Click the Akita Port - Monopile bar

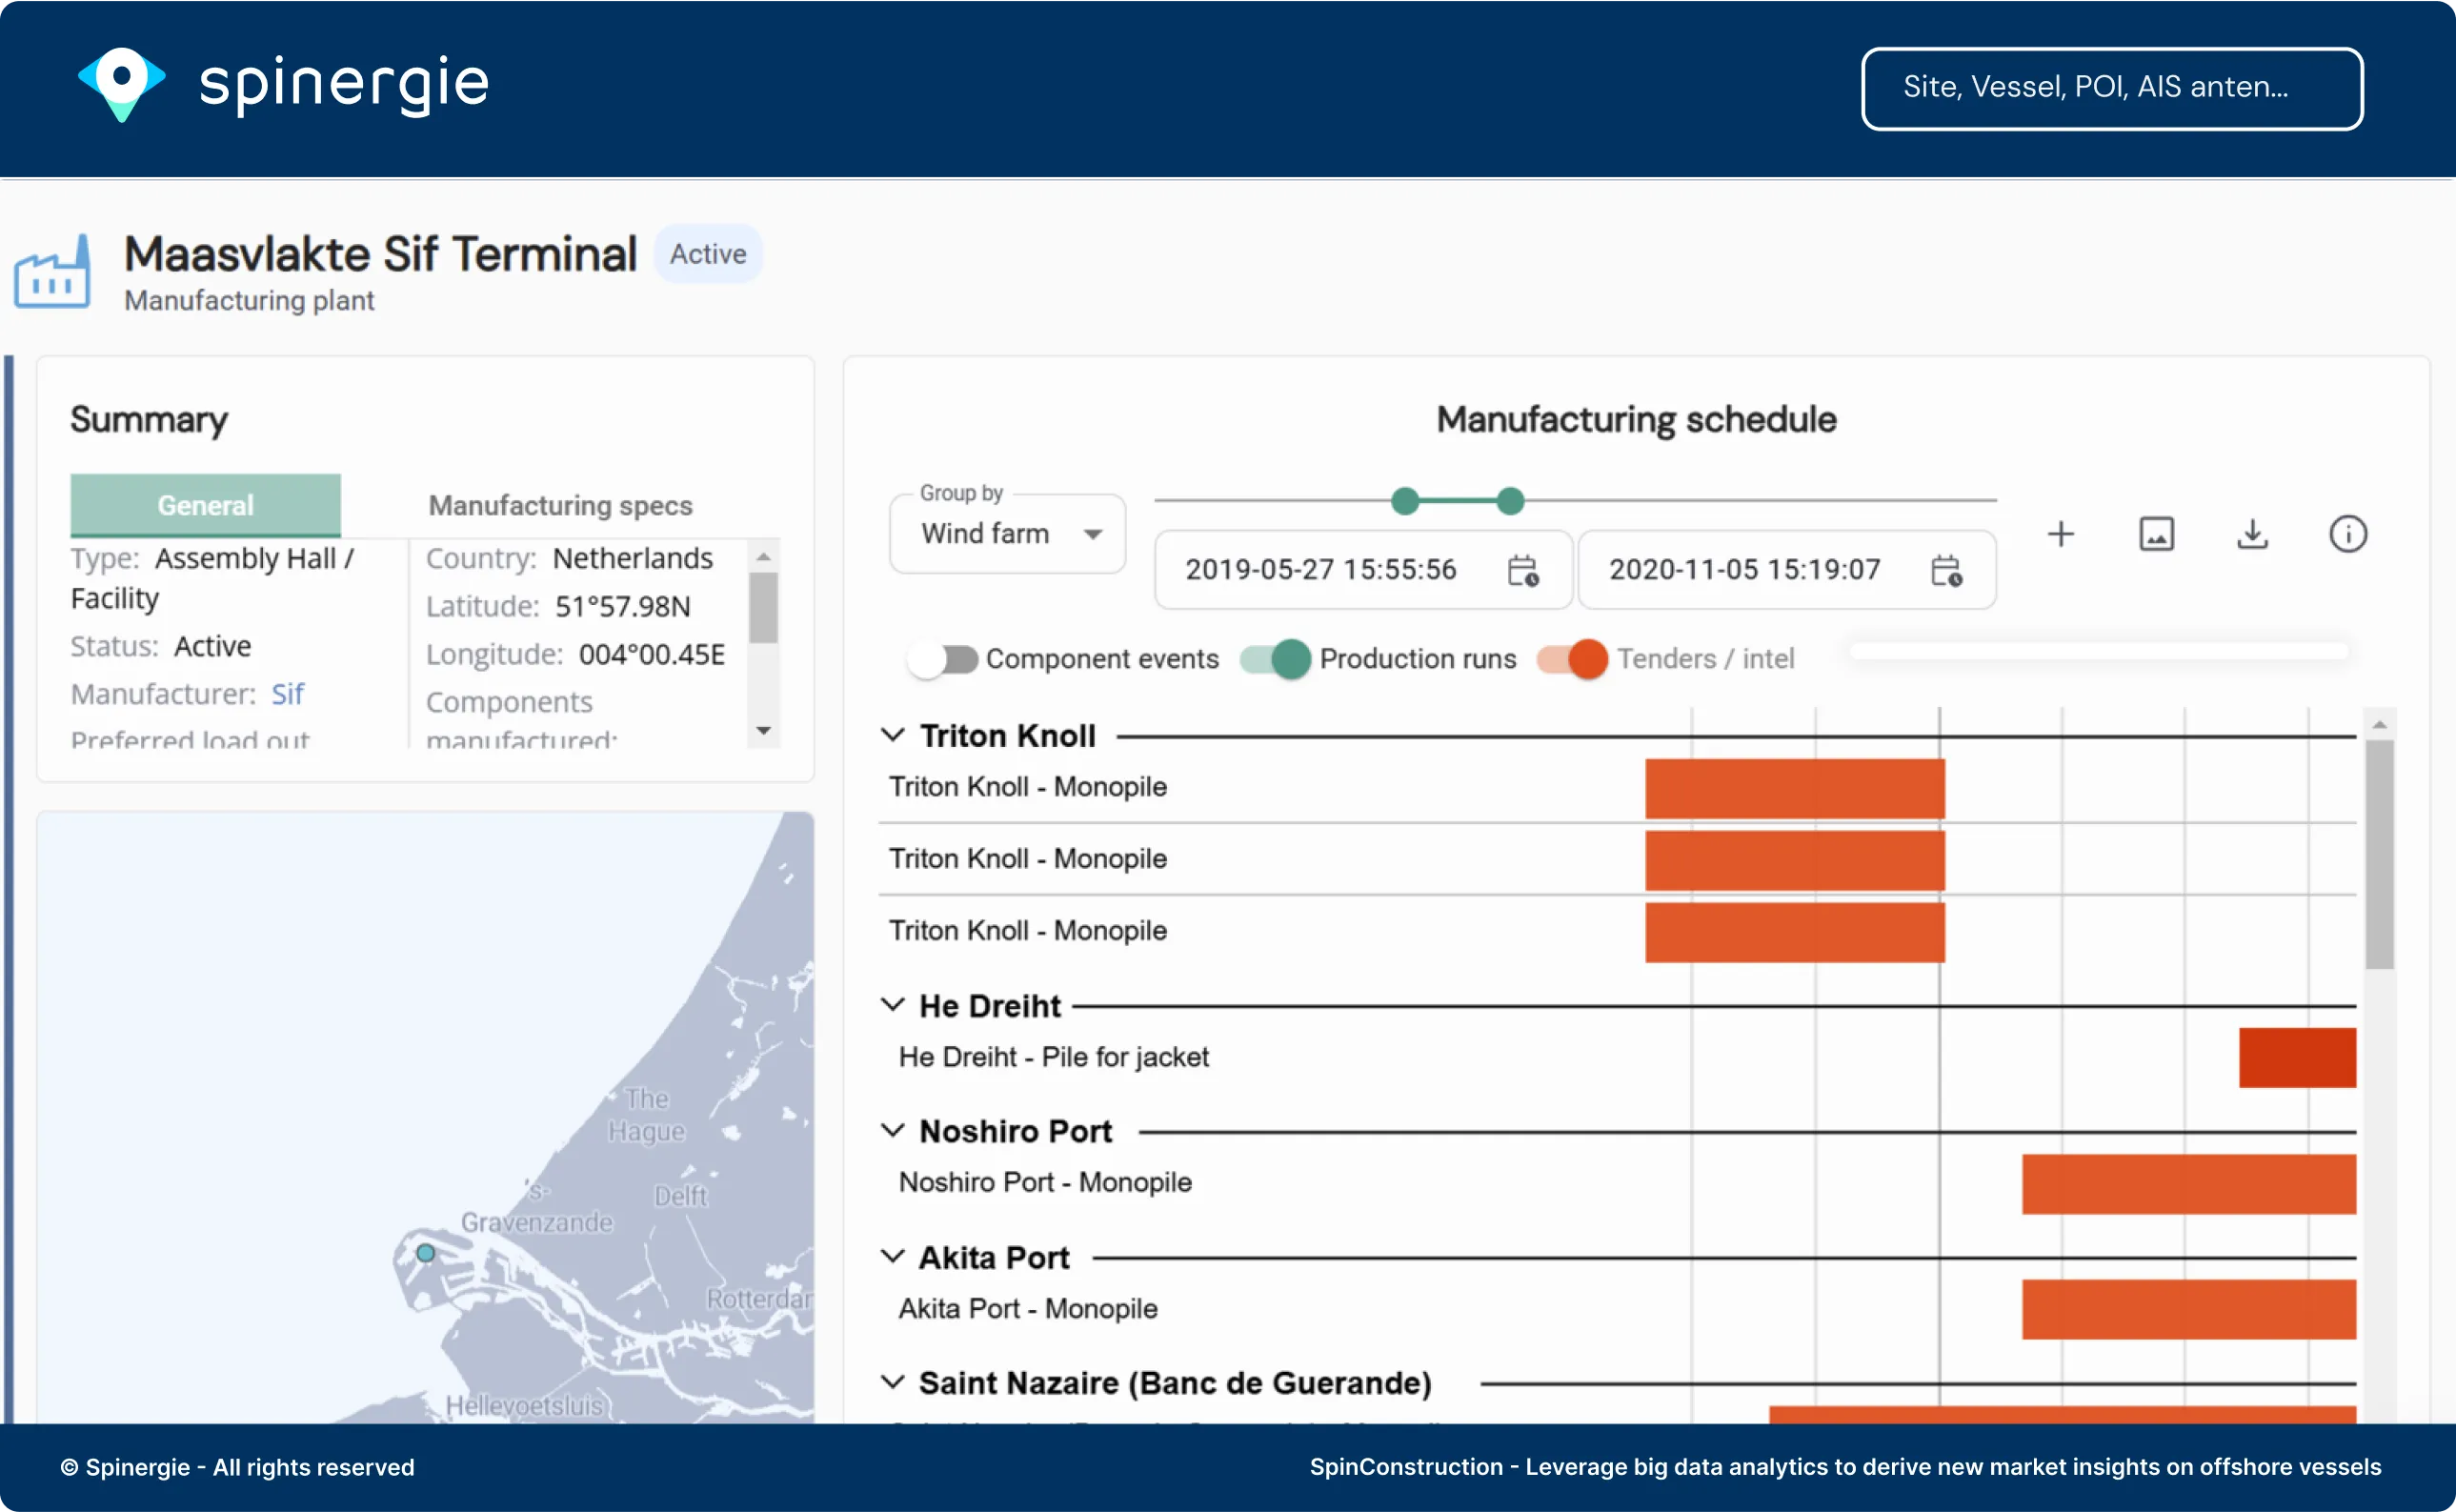tap(2189, 1310)
